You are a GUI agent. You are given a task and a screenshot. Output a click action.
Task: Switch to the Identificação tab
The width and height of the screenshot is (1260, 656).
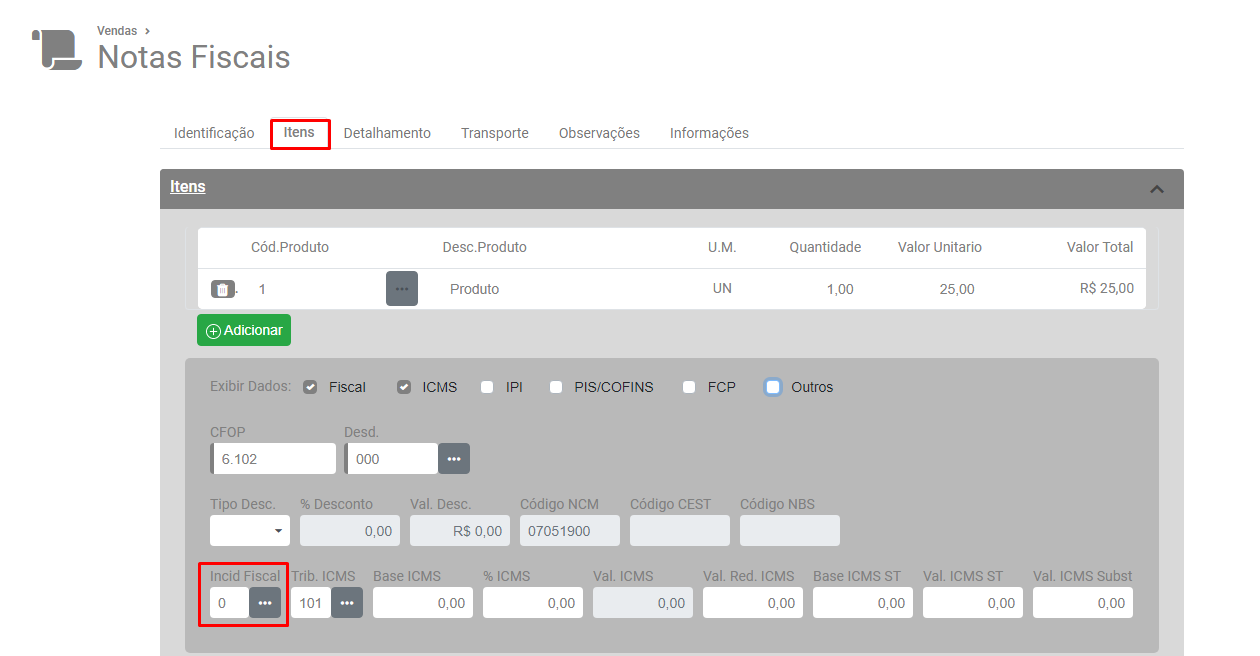click(214, 133)
